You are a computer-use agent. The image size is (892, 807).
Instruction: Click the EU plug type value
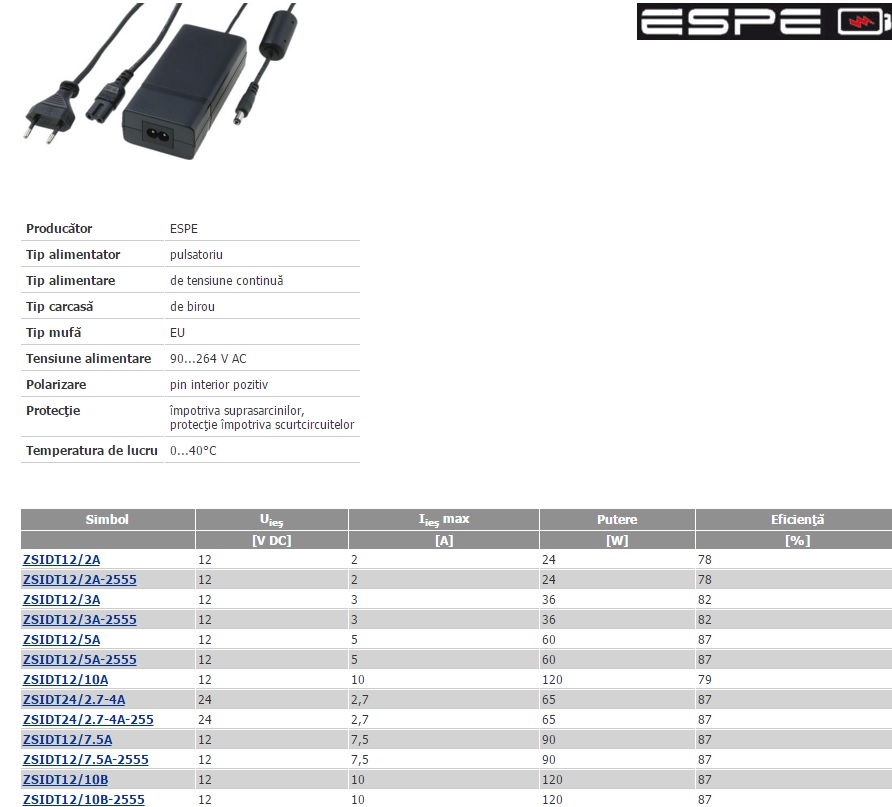tap(177, 333)
